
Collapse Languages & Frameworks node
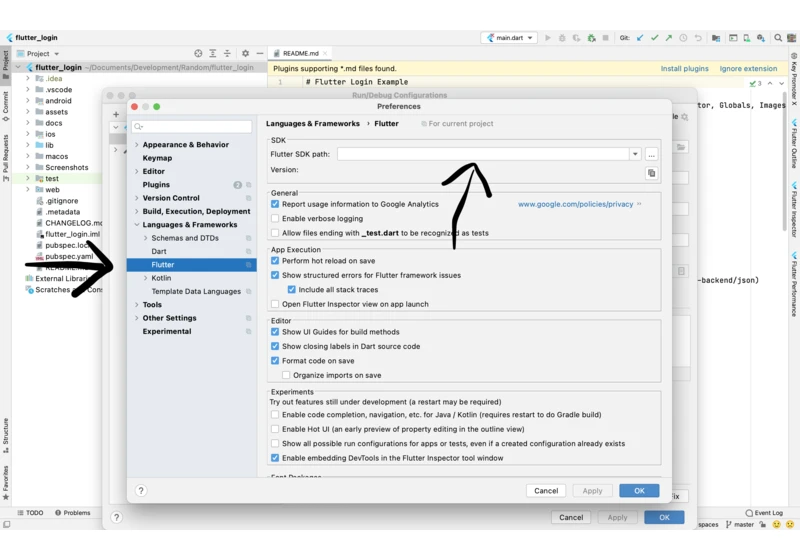point(137,224)
